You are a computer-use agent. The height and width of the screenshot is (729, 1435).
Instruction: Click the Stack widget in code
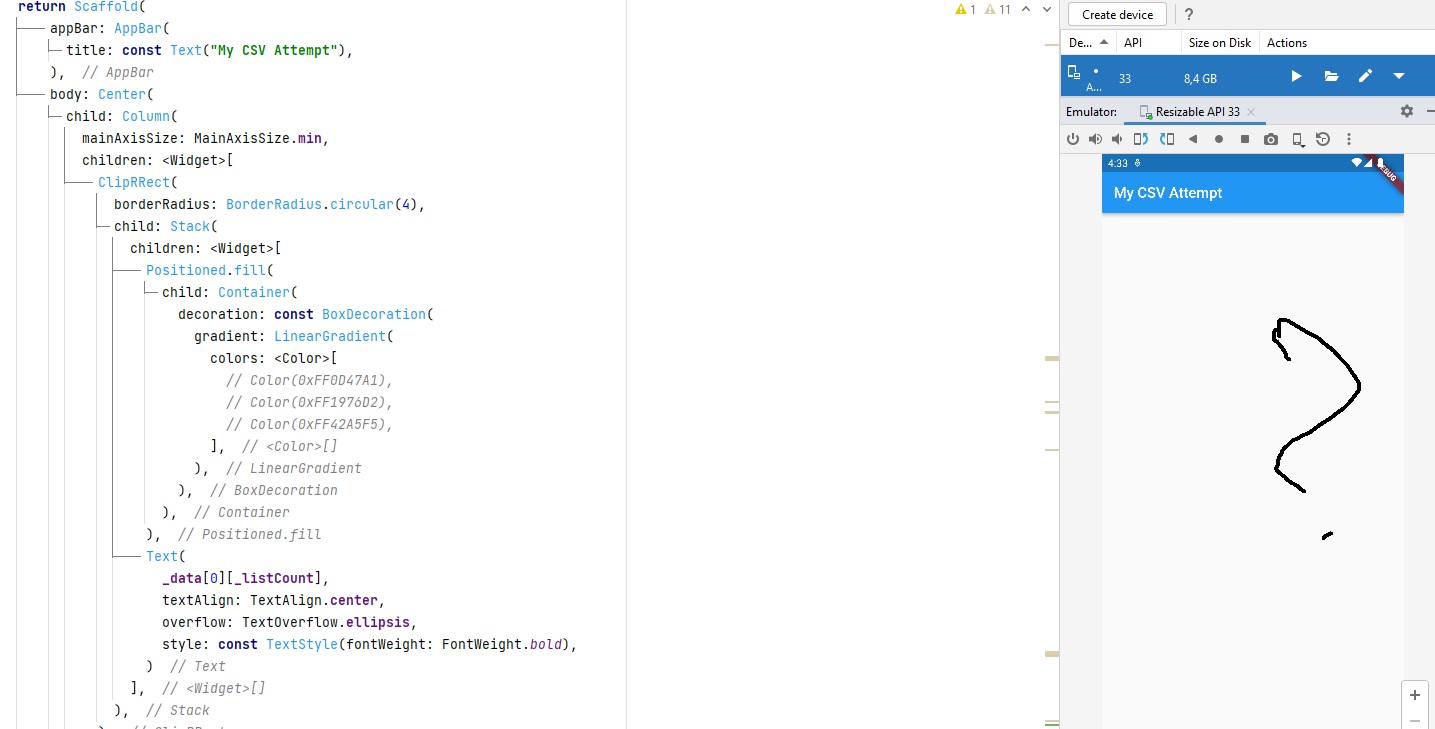[190, 226]
